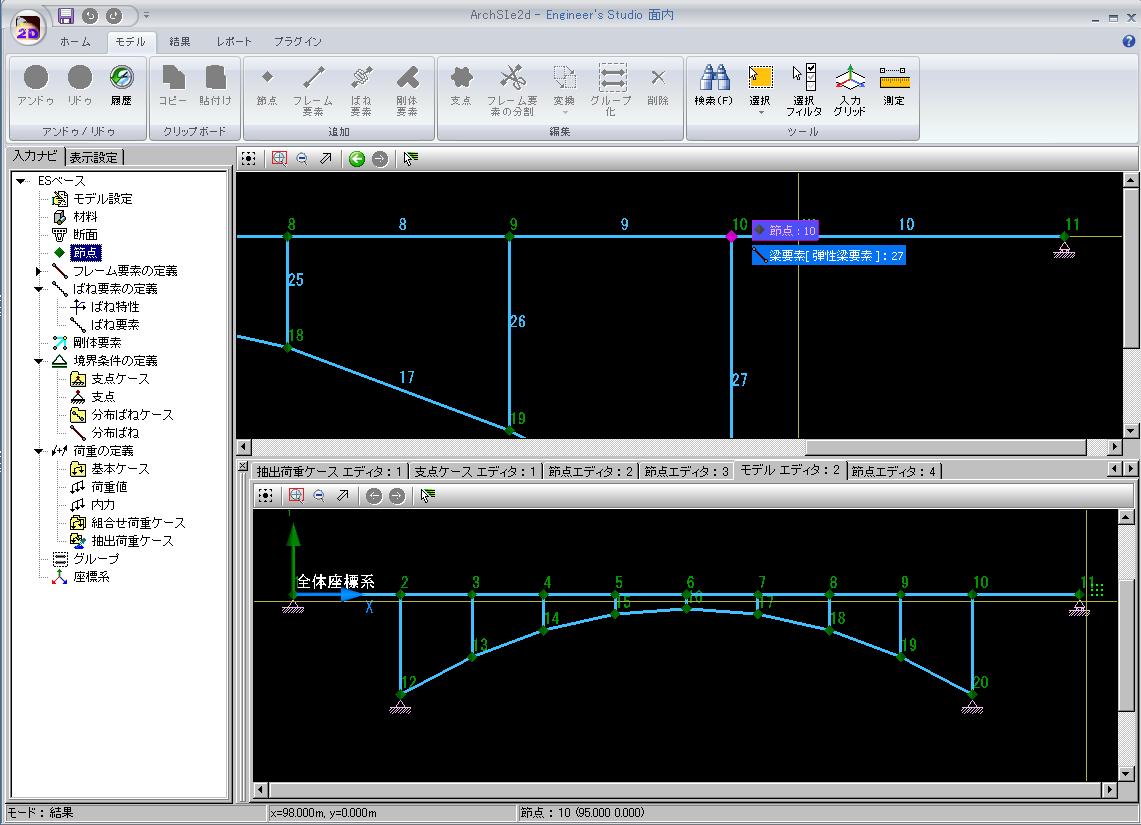Collapse the ESベース tree root

tap(21, 180)
